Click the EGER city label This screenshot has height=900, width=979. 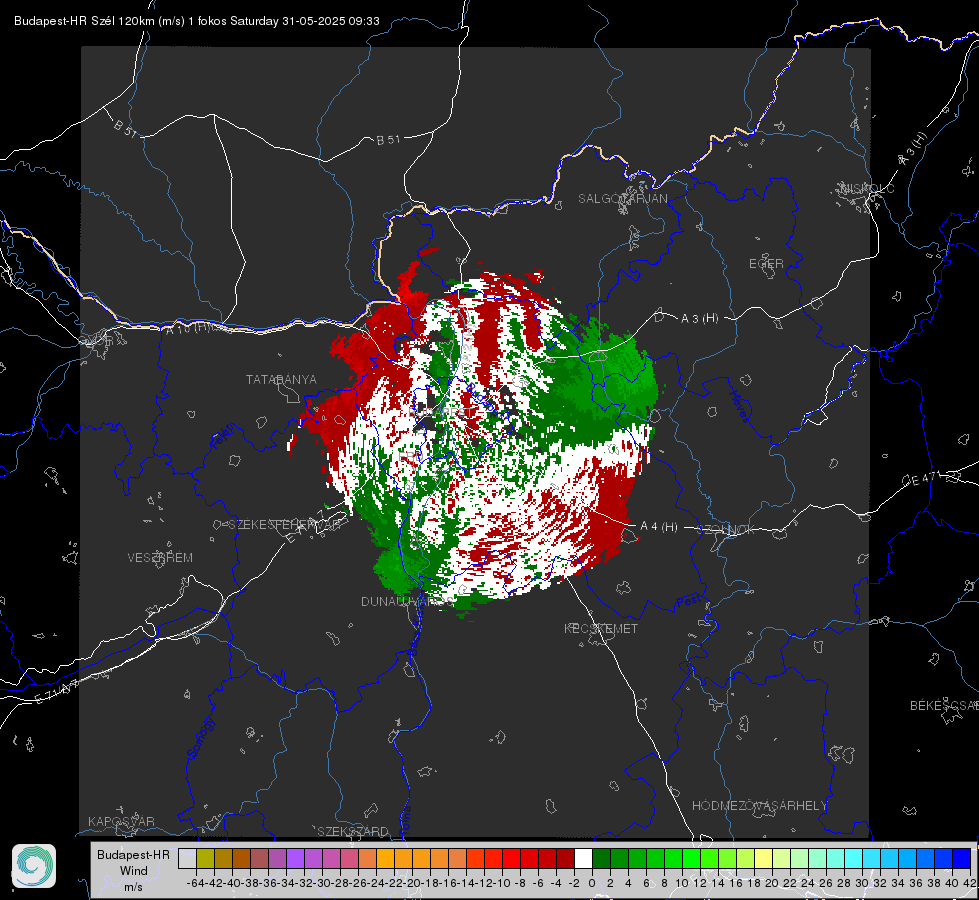point(766,264)
